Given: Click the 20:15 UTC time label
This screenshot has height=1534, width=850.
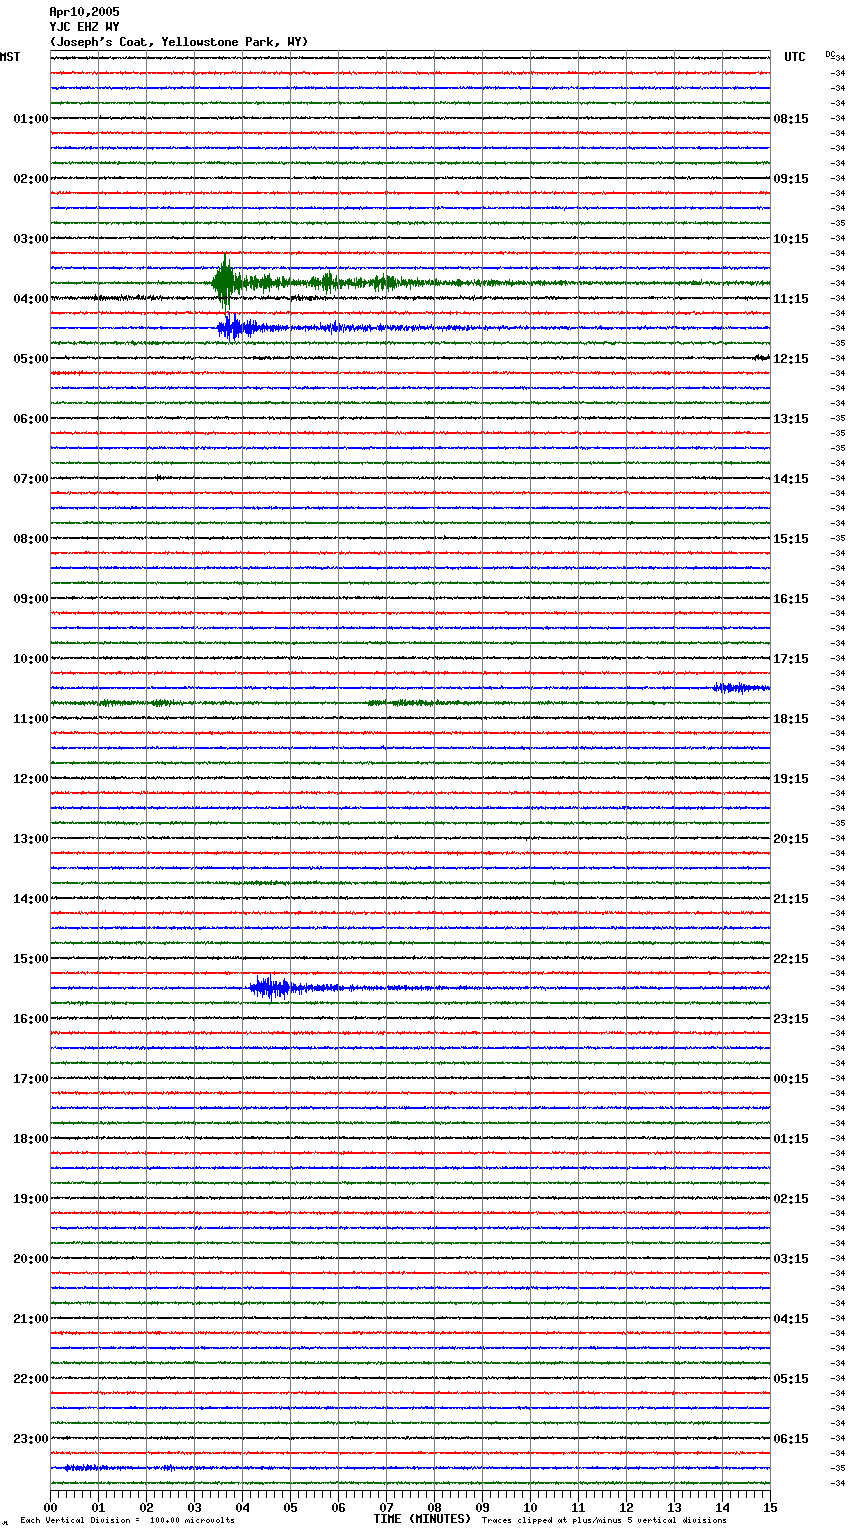Looking at the screenshot, I should click(791, 839).
